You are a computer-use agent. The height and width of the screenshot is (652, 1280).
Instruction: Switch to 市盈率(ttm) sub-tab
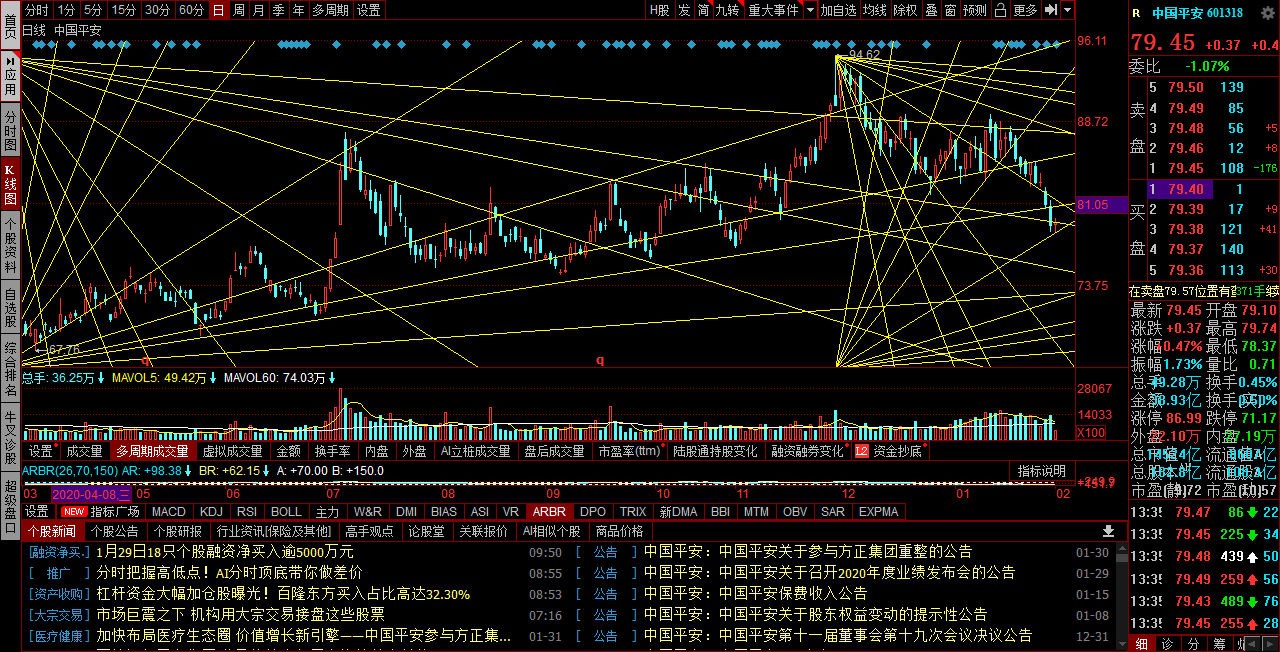click(x=630, y=452)
